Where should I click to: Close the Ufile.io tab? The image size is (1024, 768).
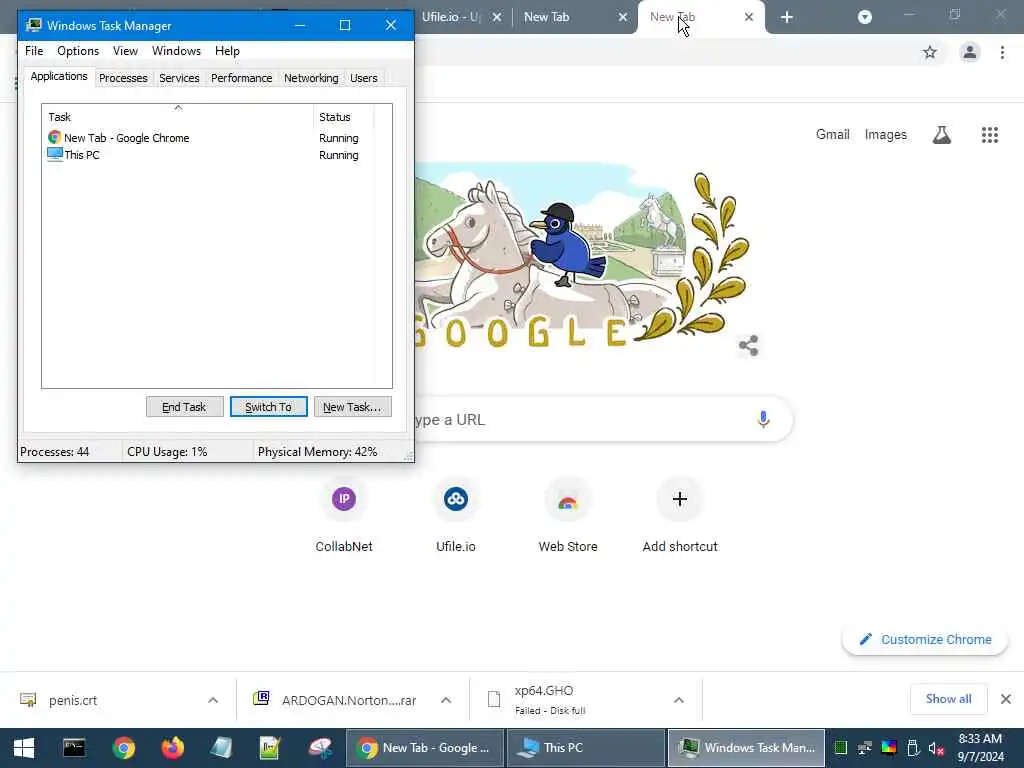497,17
